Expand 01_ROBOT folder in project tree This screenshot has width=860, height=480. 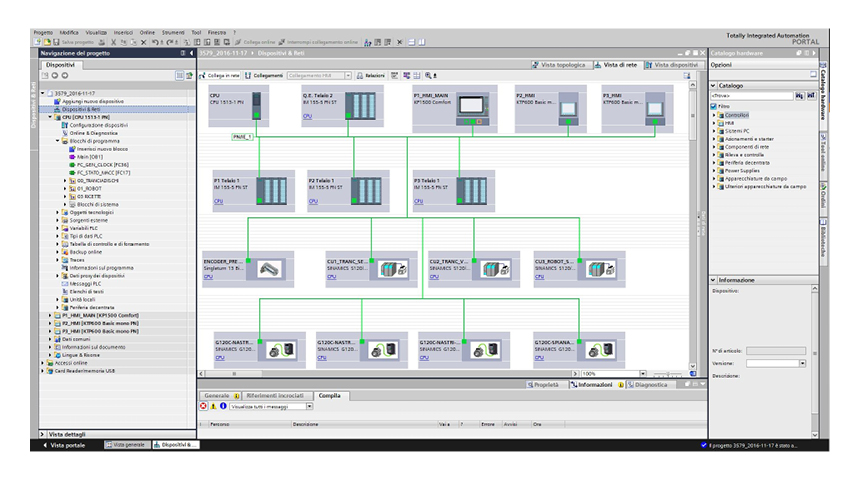click(x=65, y=189)
